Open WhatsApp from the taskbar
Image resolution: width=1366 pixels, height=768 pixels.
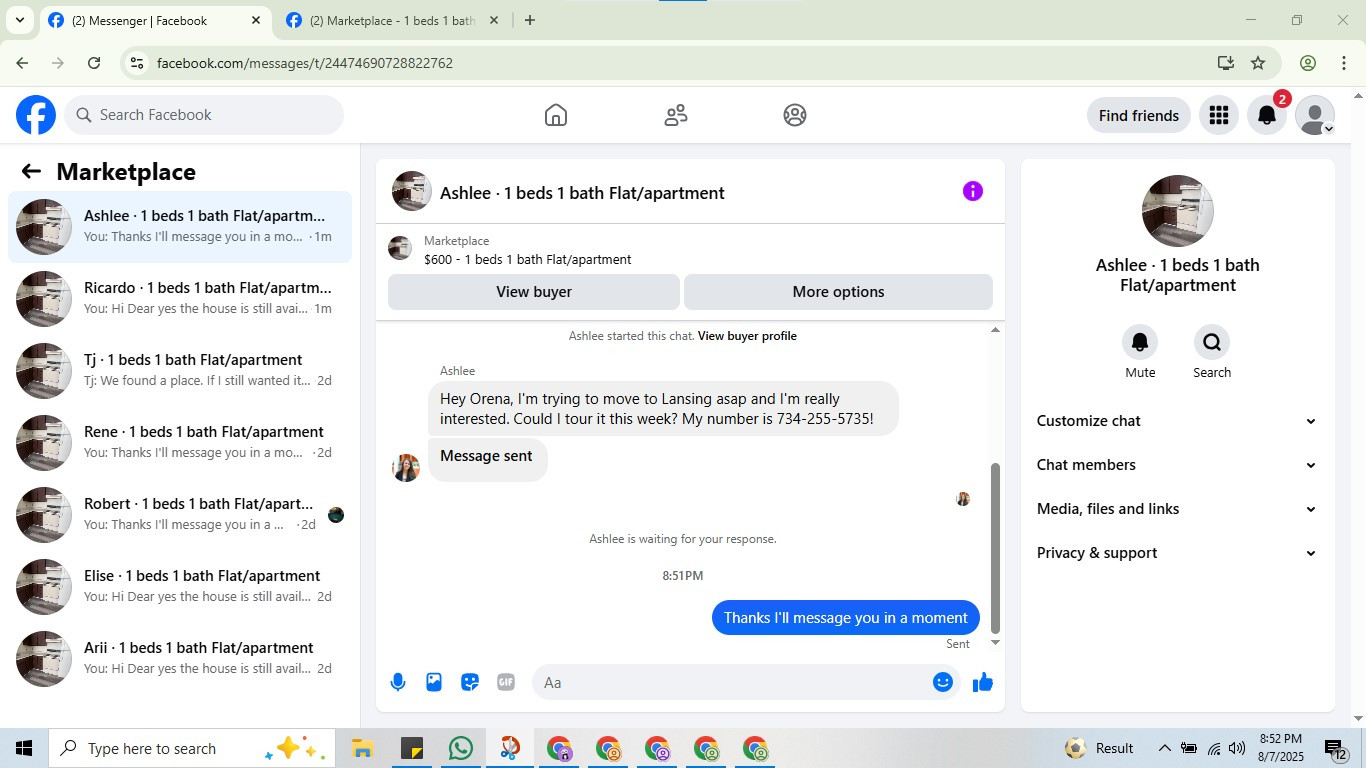(461, 748)
